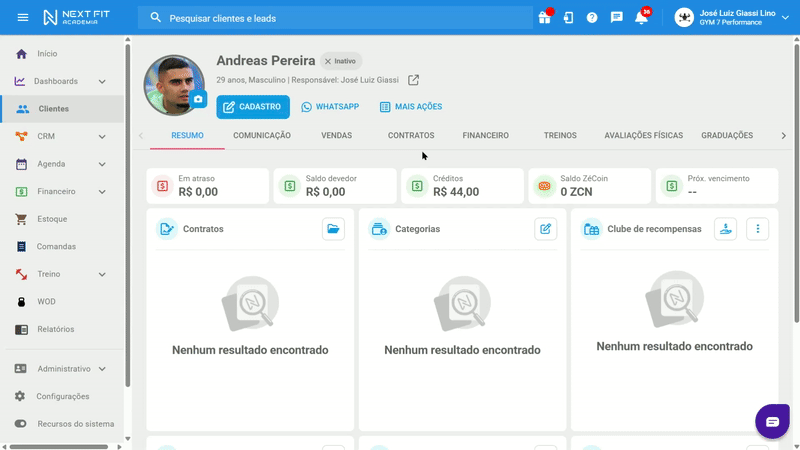Open the notifications bell
This screenshot has height=450, width=800.
pos(641,18)
